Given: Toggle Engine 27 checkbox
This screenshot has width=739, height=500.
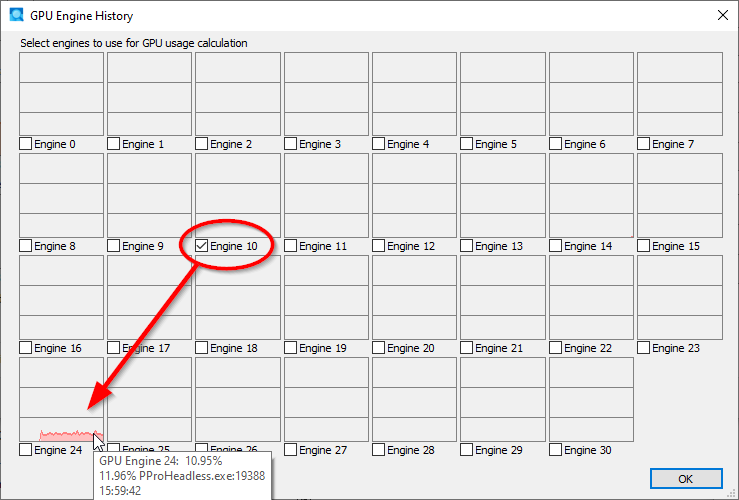Looking at the screenshot, I should click(290, 450).
